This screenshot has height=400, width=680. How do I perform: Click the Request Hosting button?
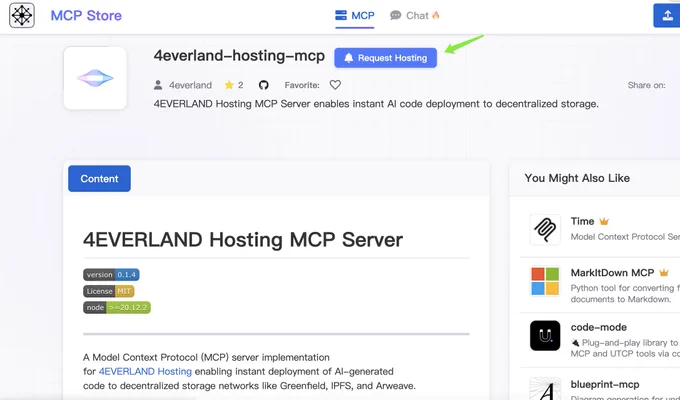pos(386,58)
